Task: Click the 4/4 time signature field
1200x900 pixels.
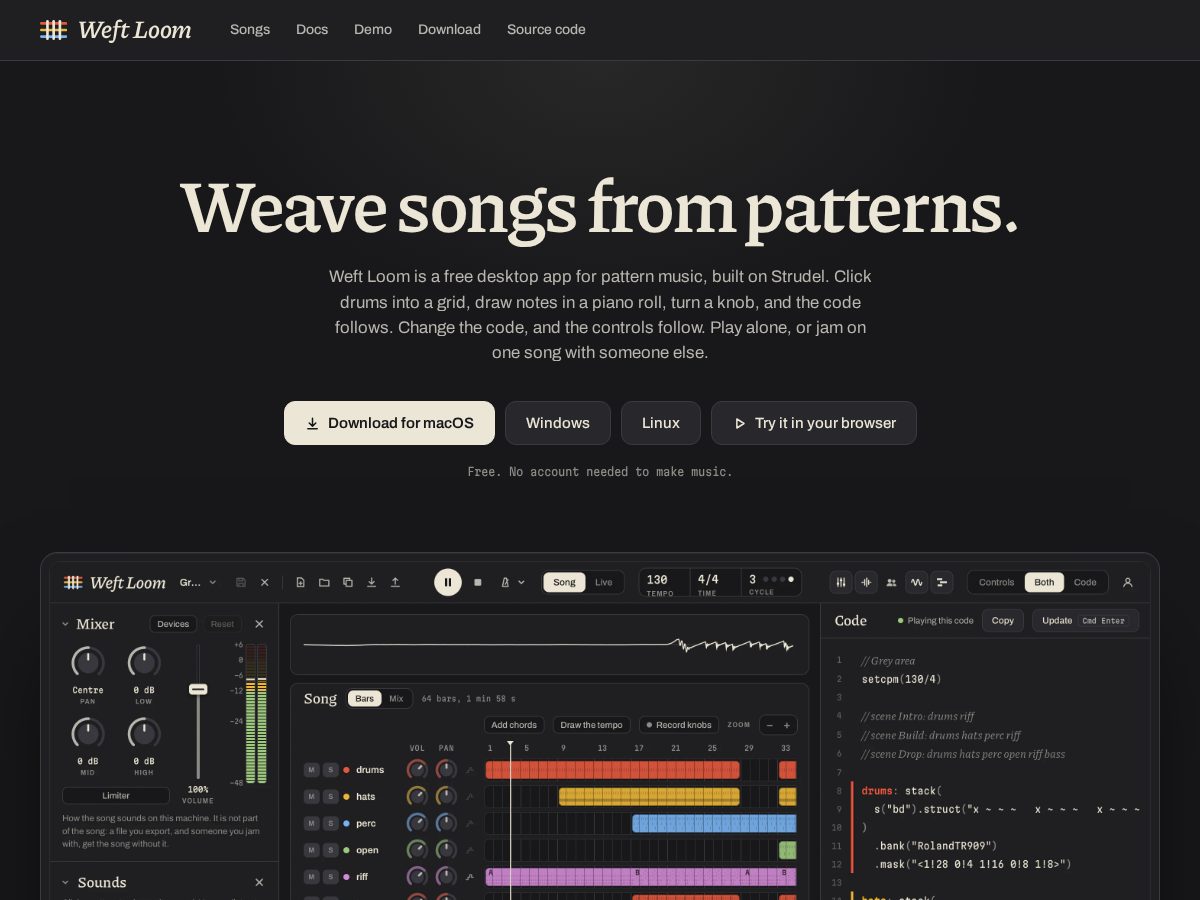Action: [715, 583]
